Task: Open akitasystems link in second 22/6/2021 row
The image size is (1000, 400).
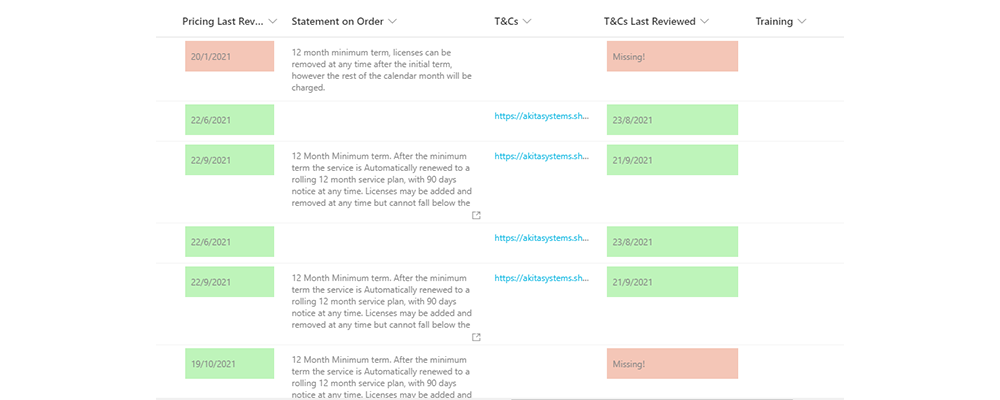Action: 541,238
